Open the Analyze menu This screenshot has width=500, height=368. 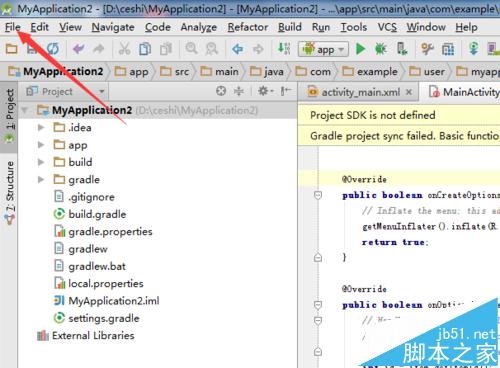(199, 27)
